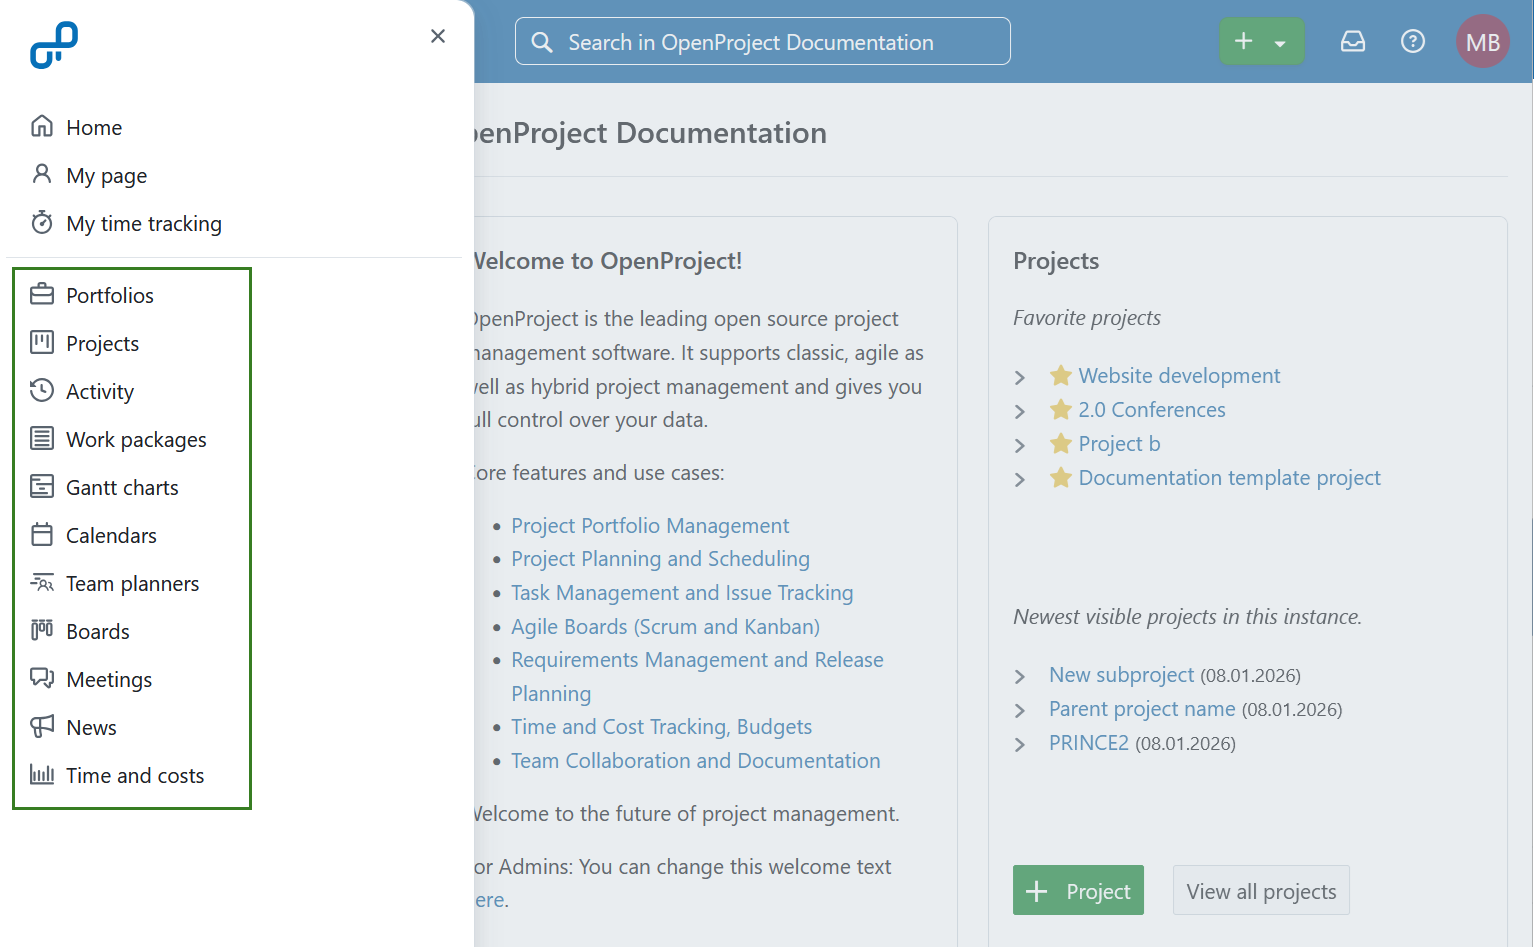The height and width of the screenshot is (947, 1534).
Task: Open the notifications inbox
Action: pyautogui.click(x=1353, y=41)
